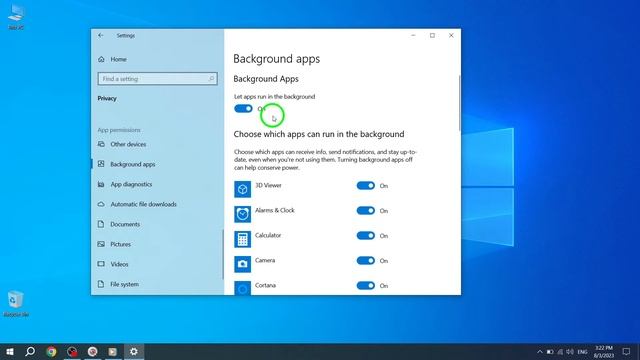Toggle Alarms & Clock background switch
The height and width of the screenshot is (360, 640).
pyautogui.click(x=366, y=211)
